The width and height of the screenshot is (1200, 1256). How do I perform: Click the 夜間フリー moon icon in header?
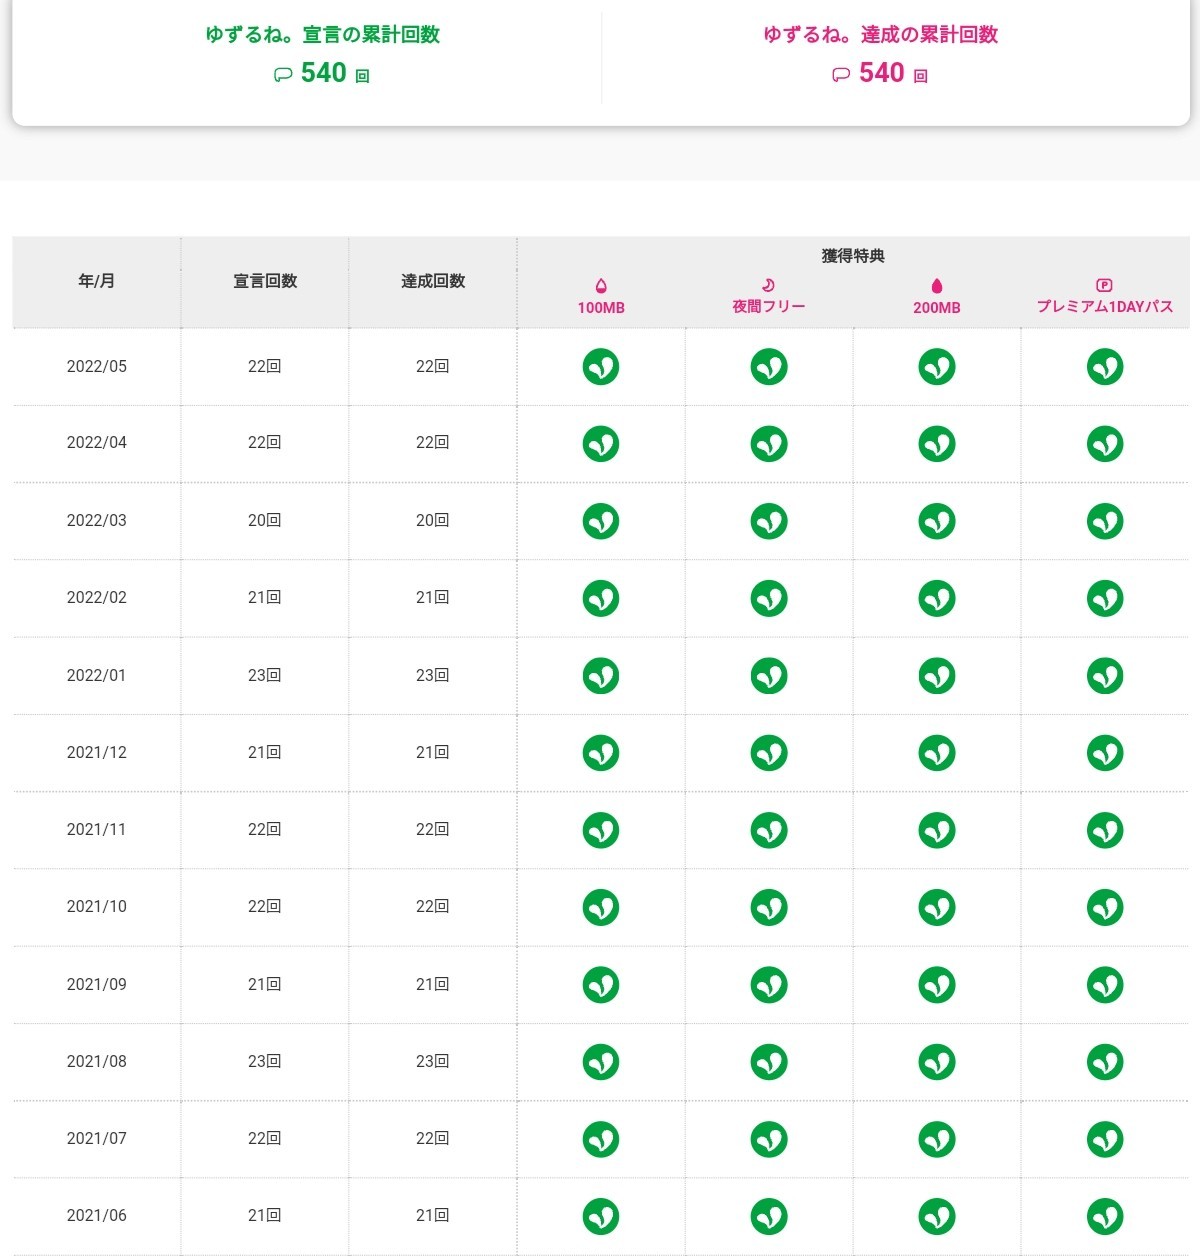click(x=768, y=285)
